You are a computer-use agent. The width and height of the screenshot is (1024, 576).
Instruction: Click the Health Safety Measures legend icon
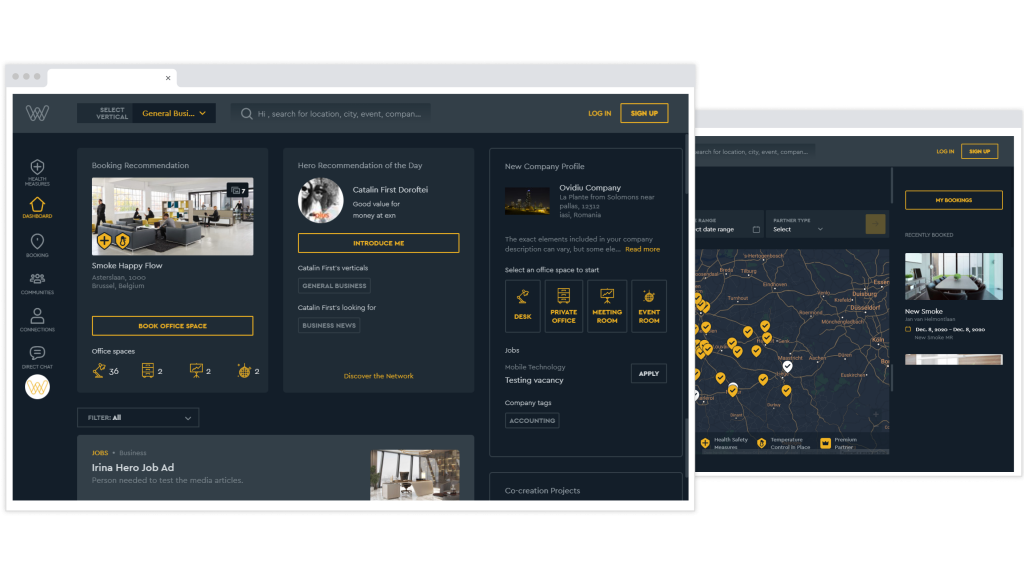coord(705,443)
